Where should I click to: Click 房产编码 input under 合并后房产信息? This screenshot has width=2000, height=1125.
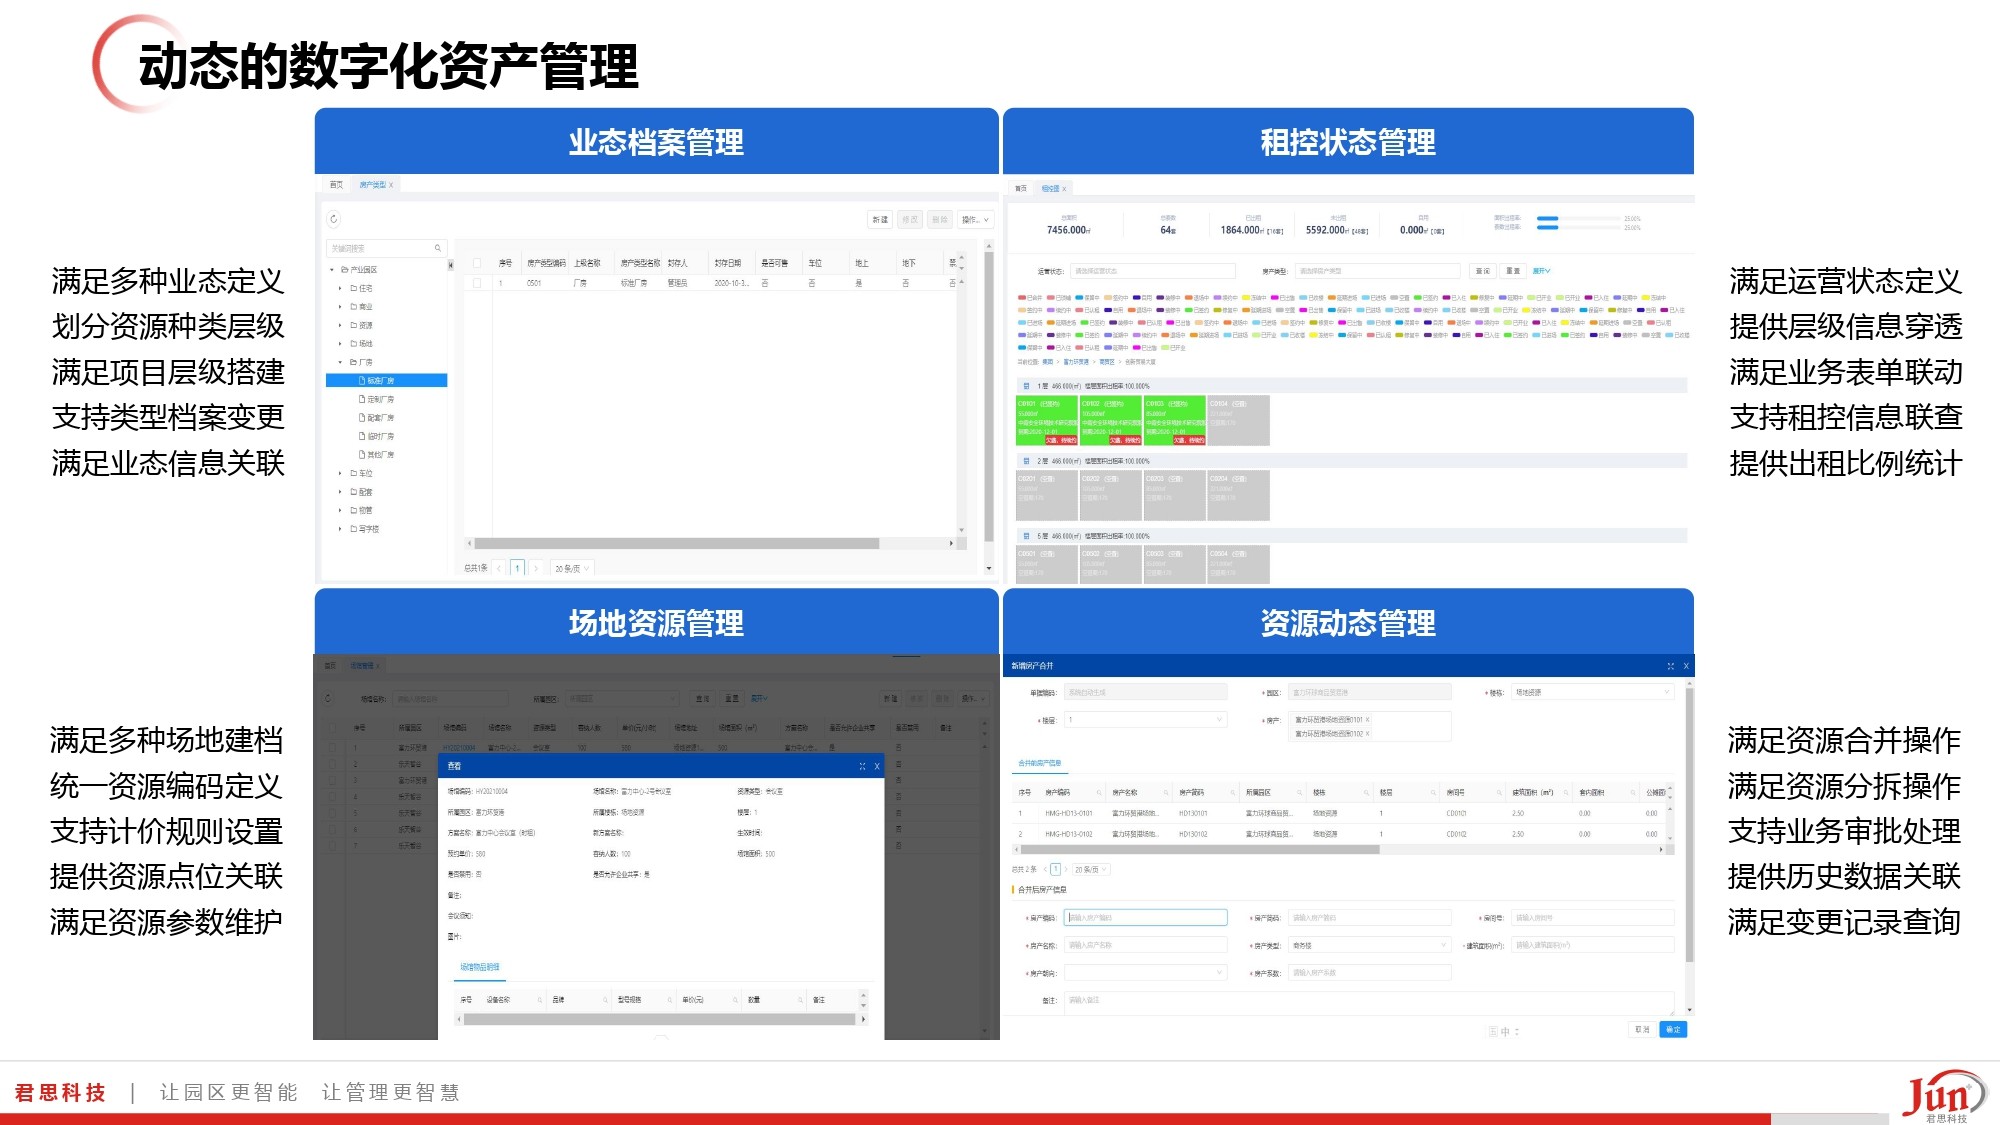click(x=1145, y=917)
